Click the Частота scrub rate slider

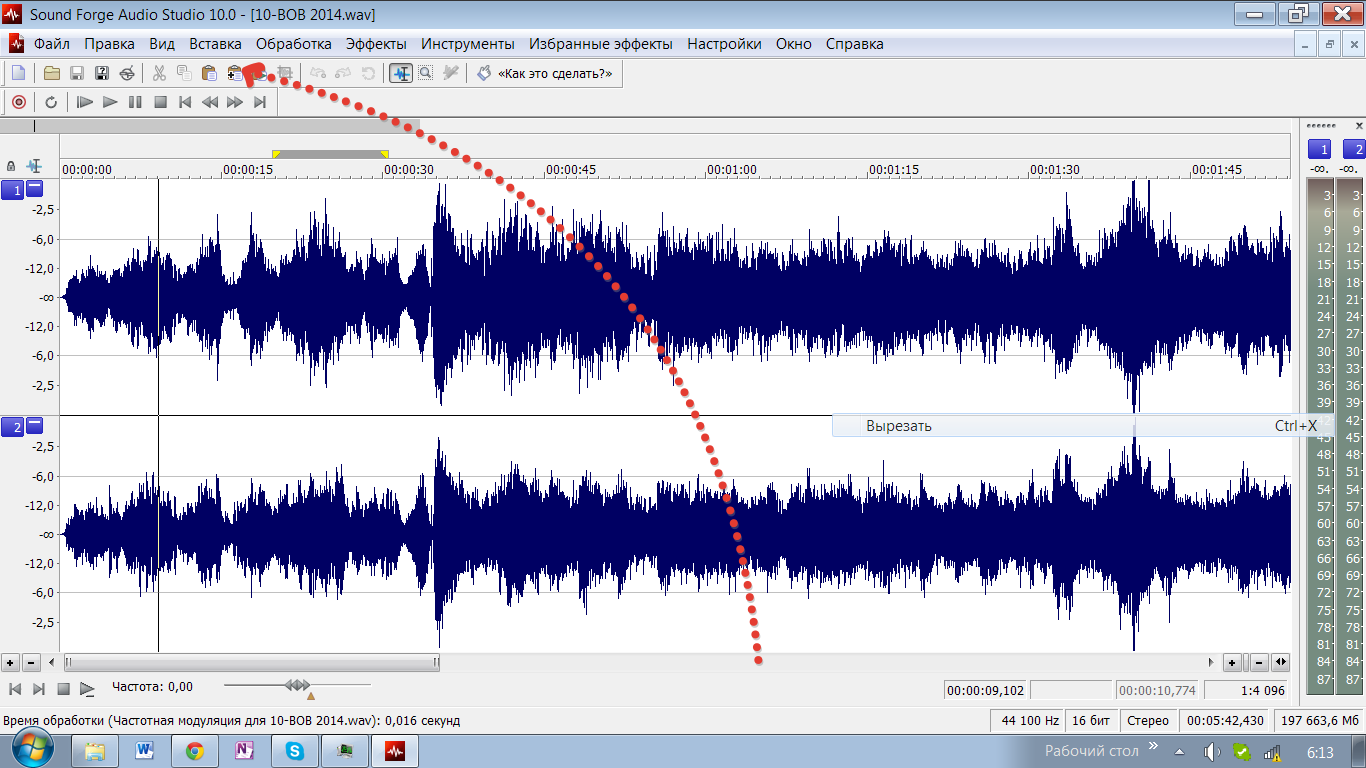tap(297, 686)
